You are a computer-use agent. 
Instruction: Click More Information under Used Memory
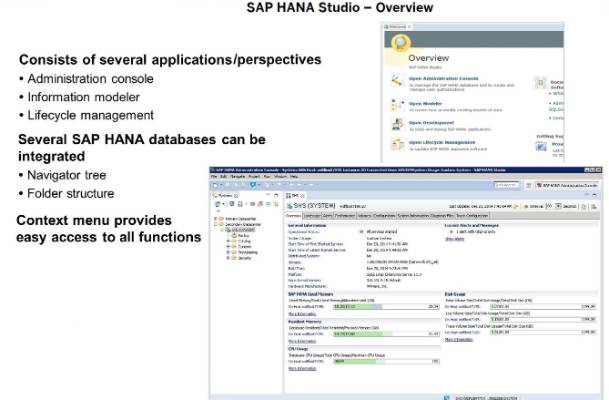[x=302, y=313]
